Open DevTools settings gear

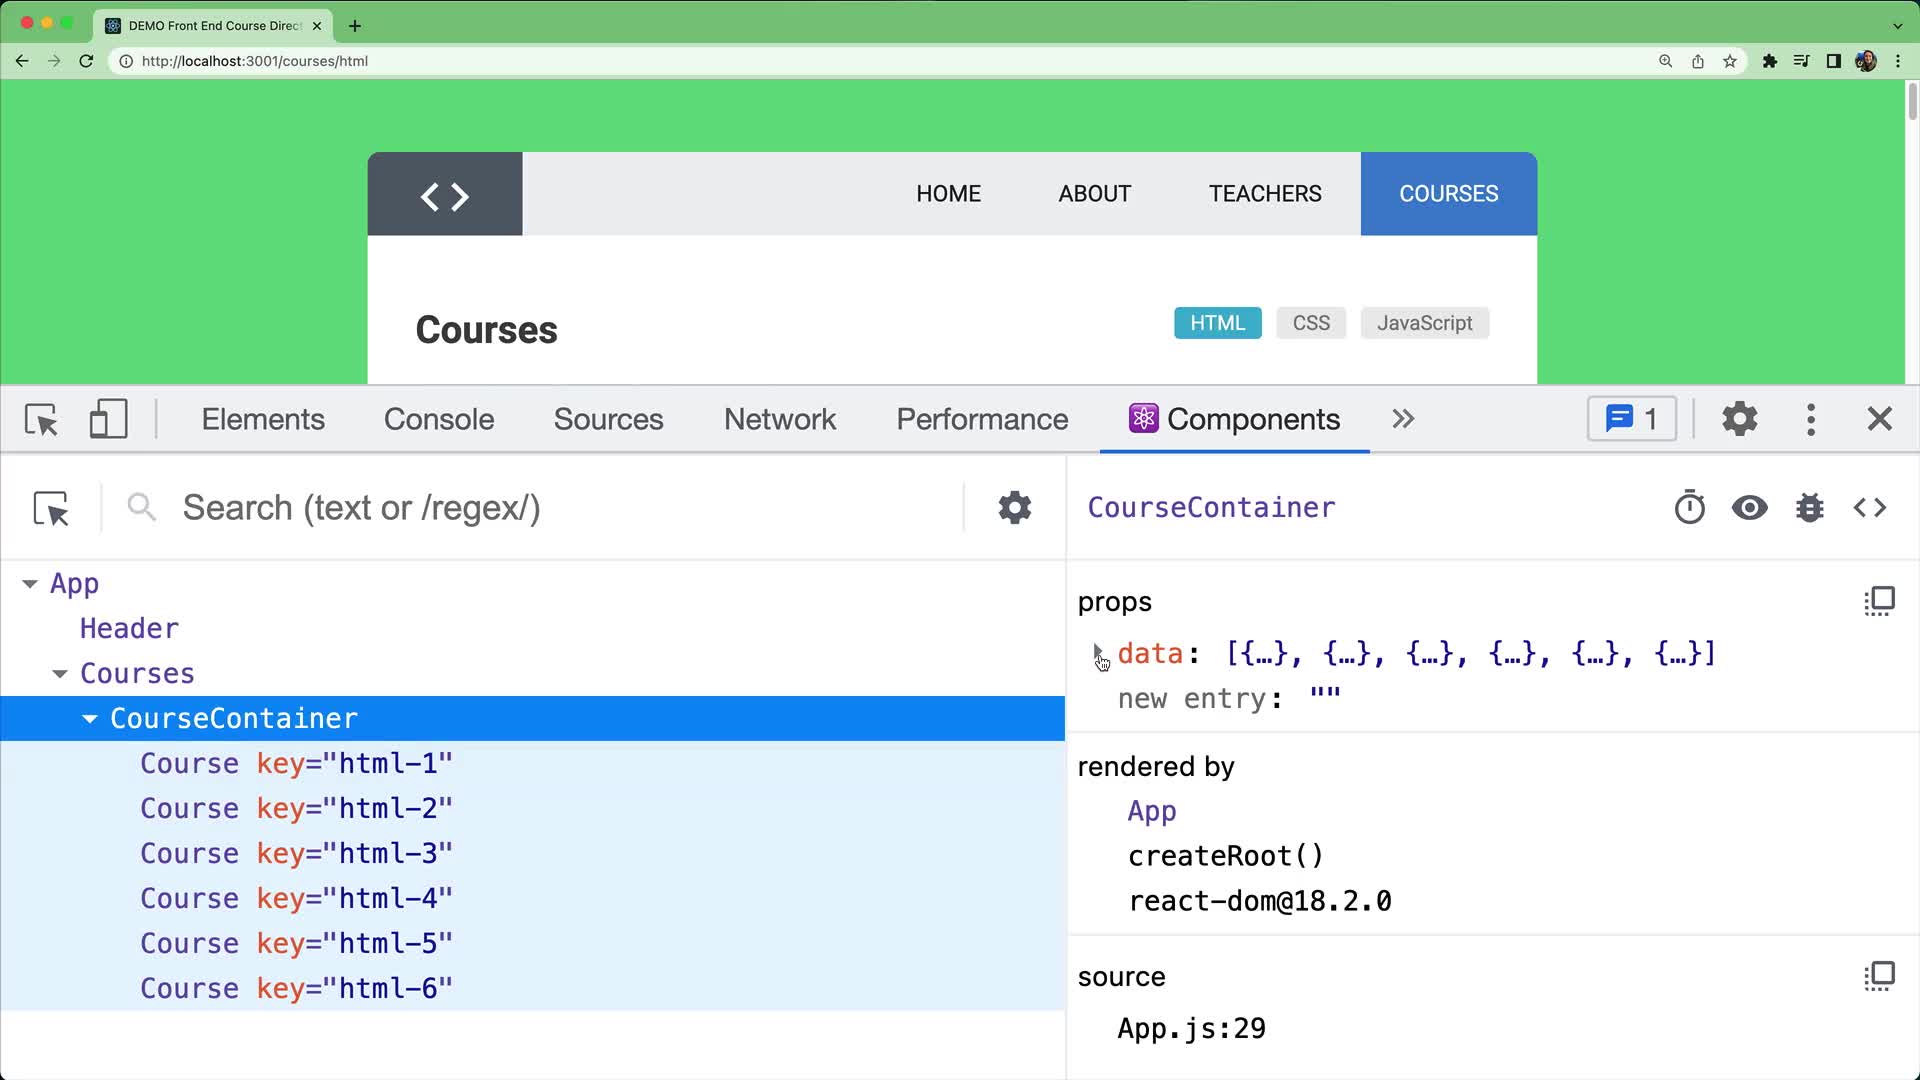point(1738,419)
